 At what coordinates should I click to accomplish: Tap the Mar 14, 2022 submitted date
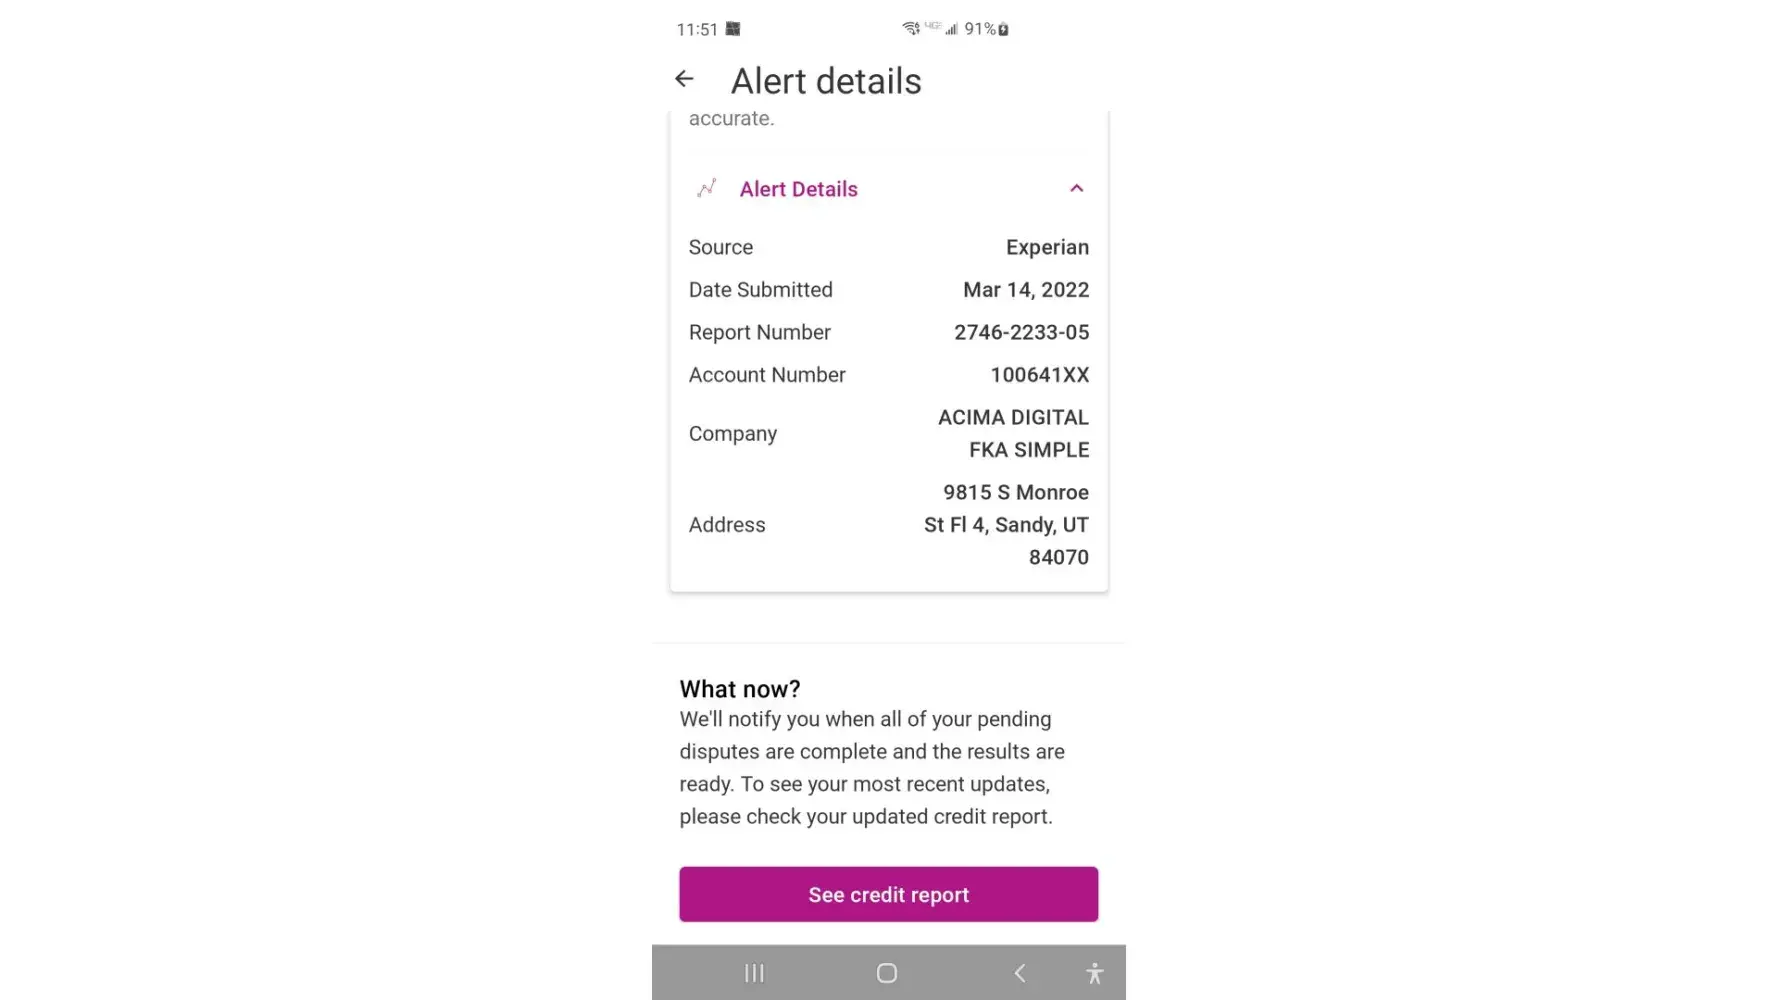coord(1026,290)
